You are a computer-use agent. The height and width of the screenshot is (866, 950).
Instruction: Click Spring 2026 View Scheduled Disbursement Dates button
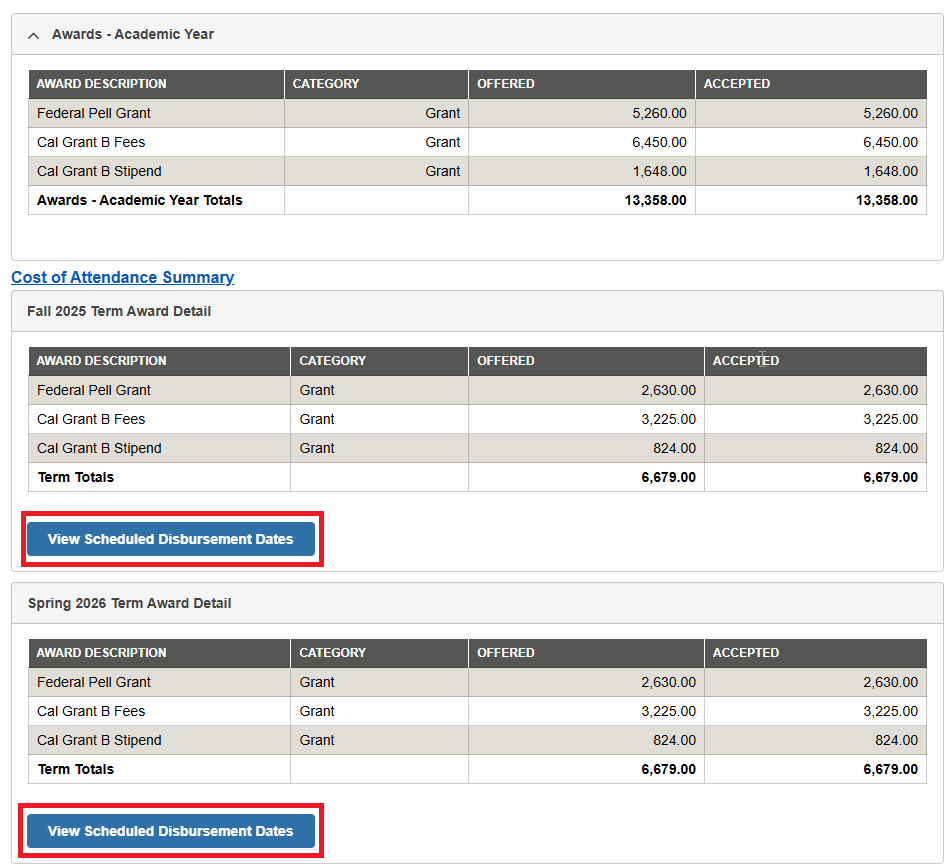pos(171,831)
